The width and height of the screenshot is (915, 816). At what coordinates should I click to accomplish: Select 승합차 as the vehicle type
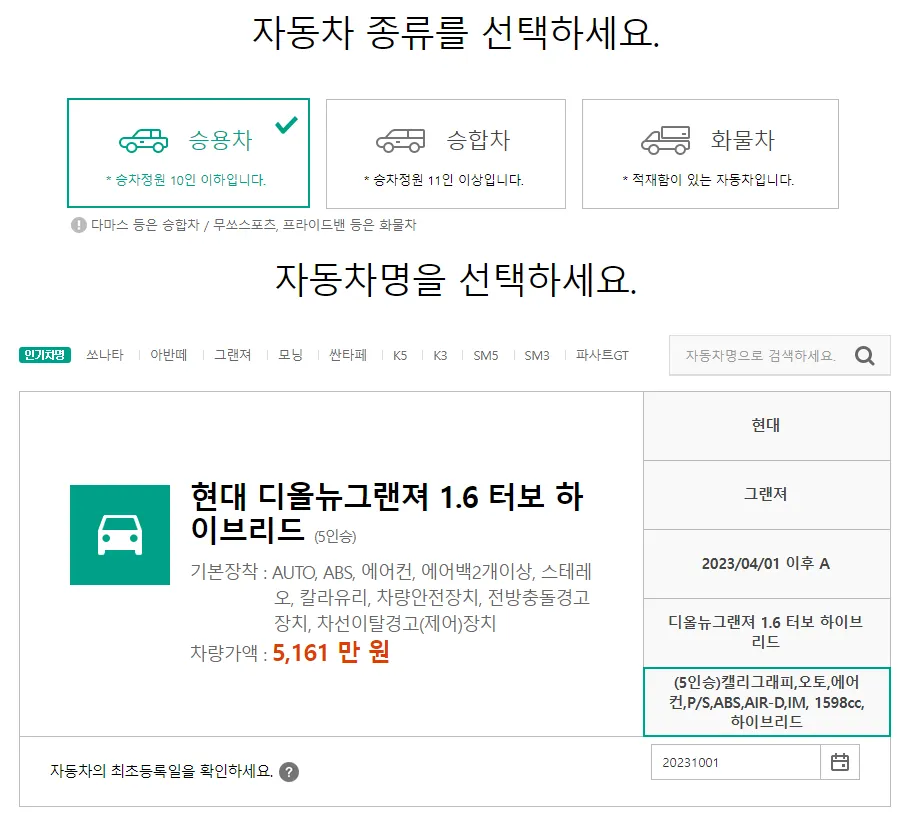coord(445,152)
